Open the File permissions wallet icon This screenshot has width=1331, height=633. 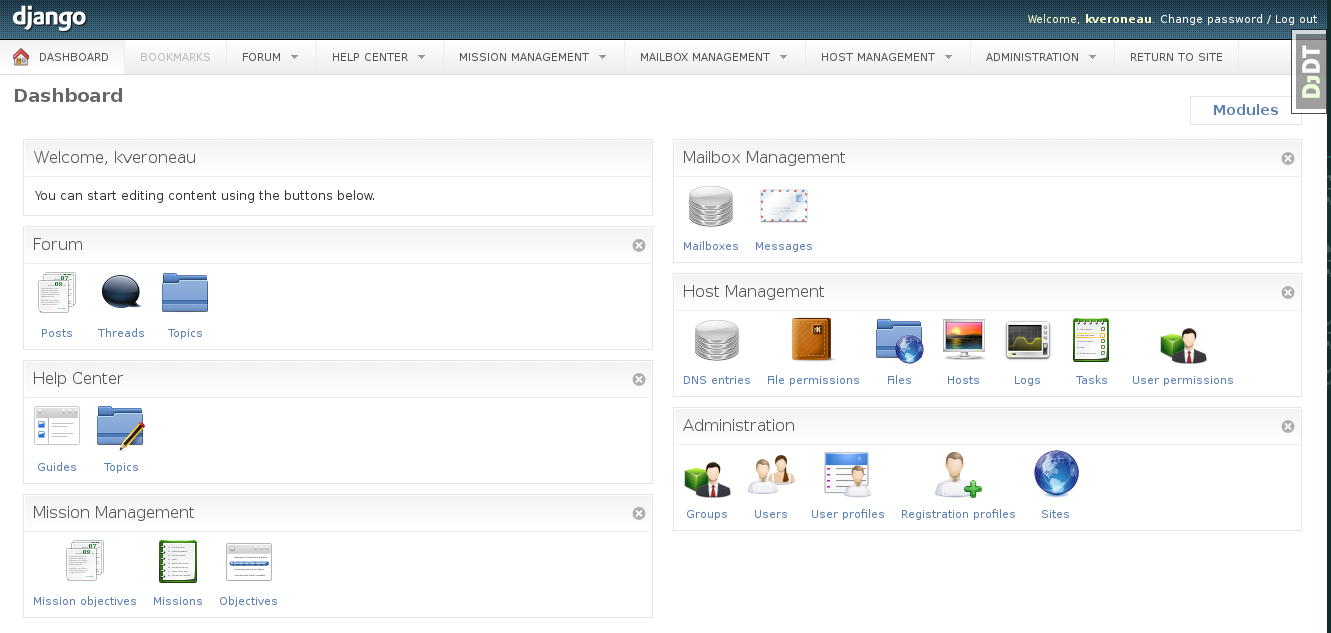[812, 340]
